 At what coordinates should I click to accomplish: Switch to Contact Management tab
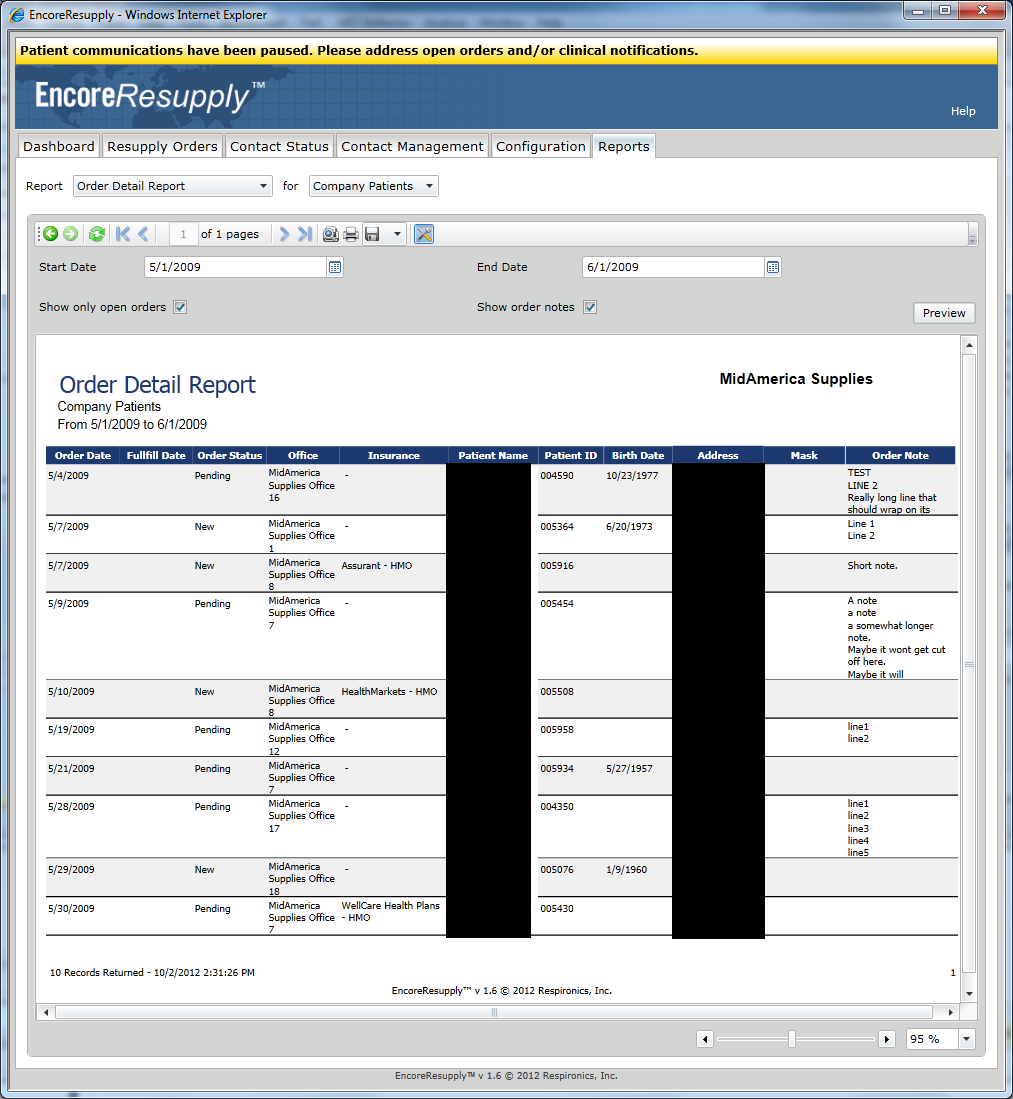coord(412,146)
